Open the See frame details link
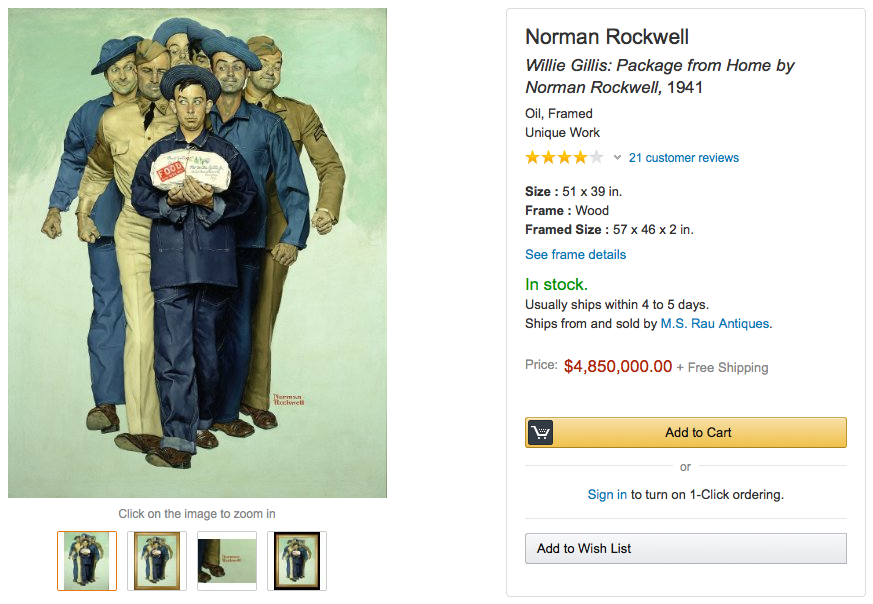The height and width of the screenshot is (604, 873). (x=575, y=254)
